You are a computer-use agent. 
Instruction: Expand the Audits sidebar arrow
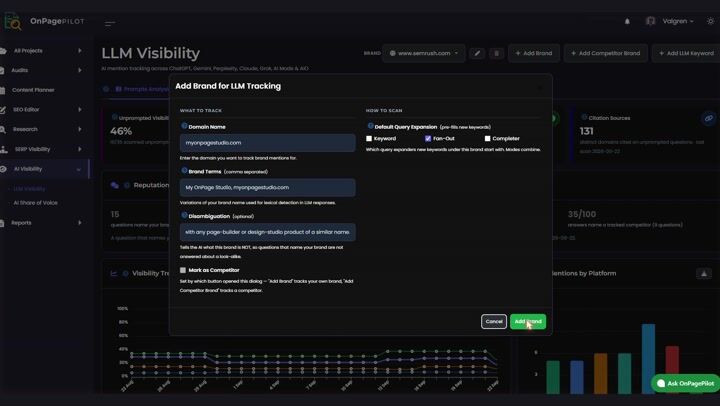tap(80, 70)
